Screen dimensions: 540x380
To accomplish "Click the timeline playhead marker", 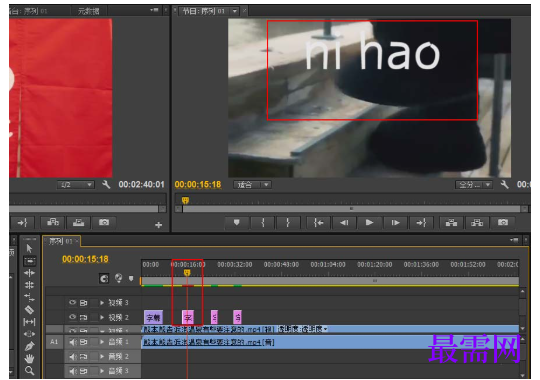I will (x=187, y=273).
